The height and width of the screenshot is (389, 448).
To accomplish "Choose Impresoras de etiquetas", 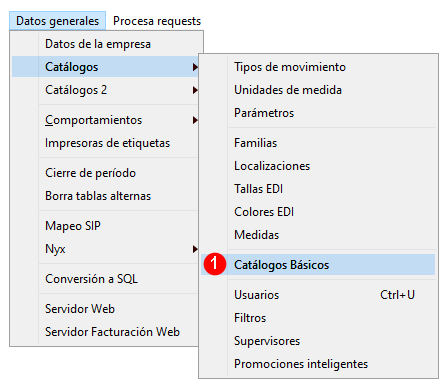I will point(105,143).
